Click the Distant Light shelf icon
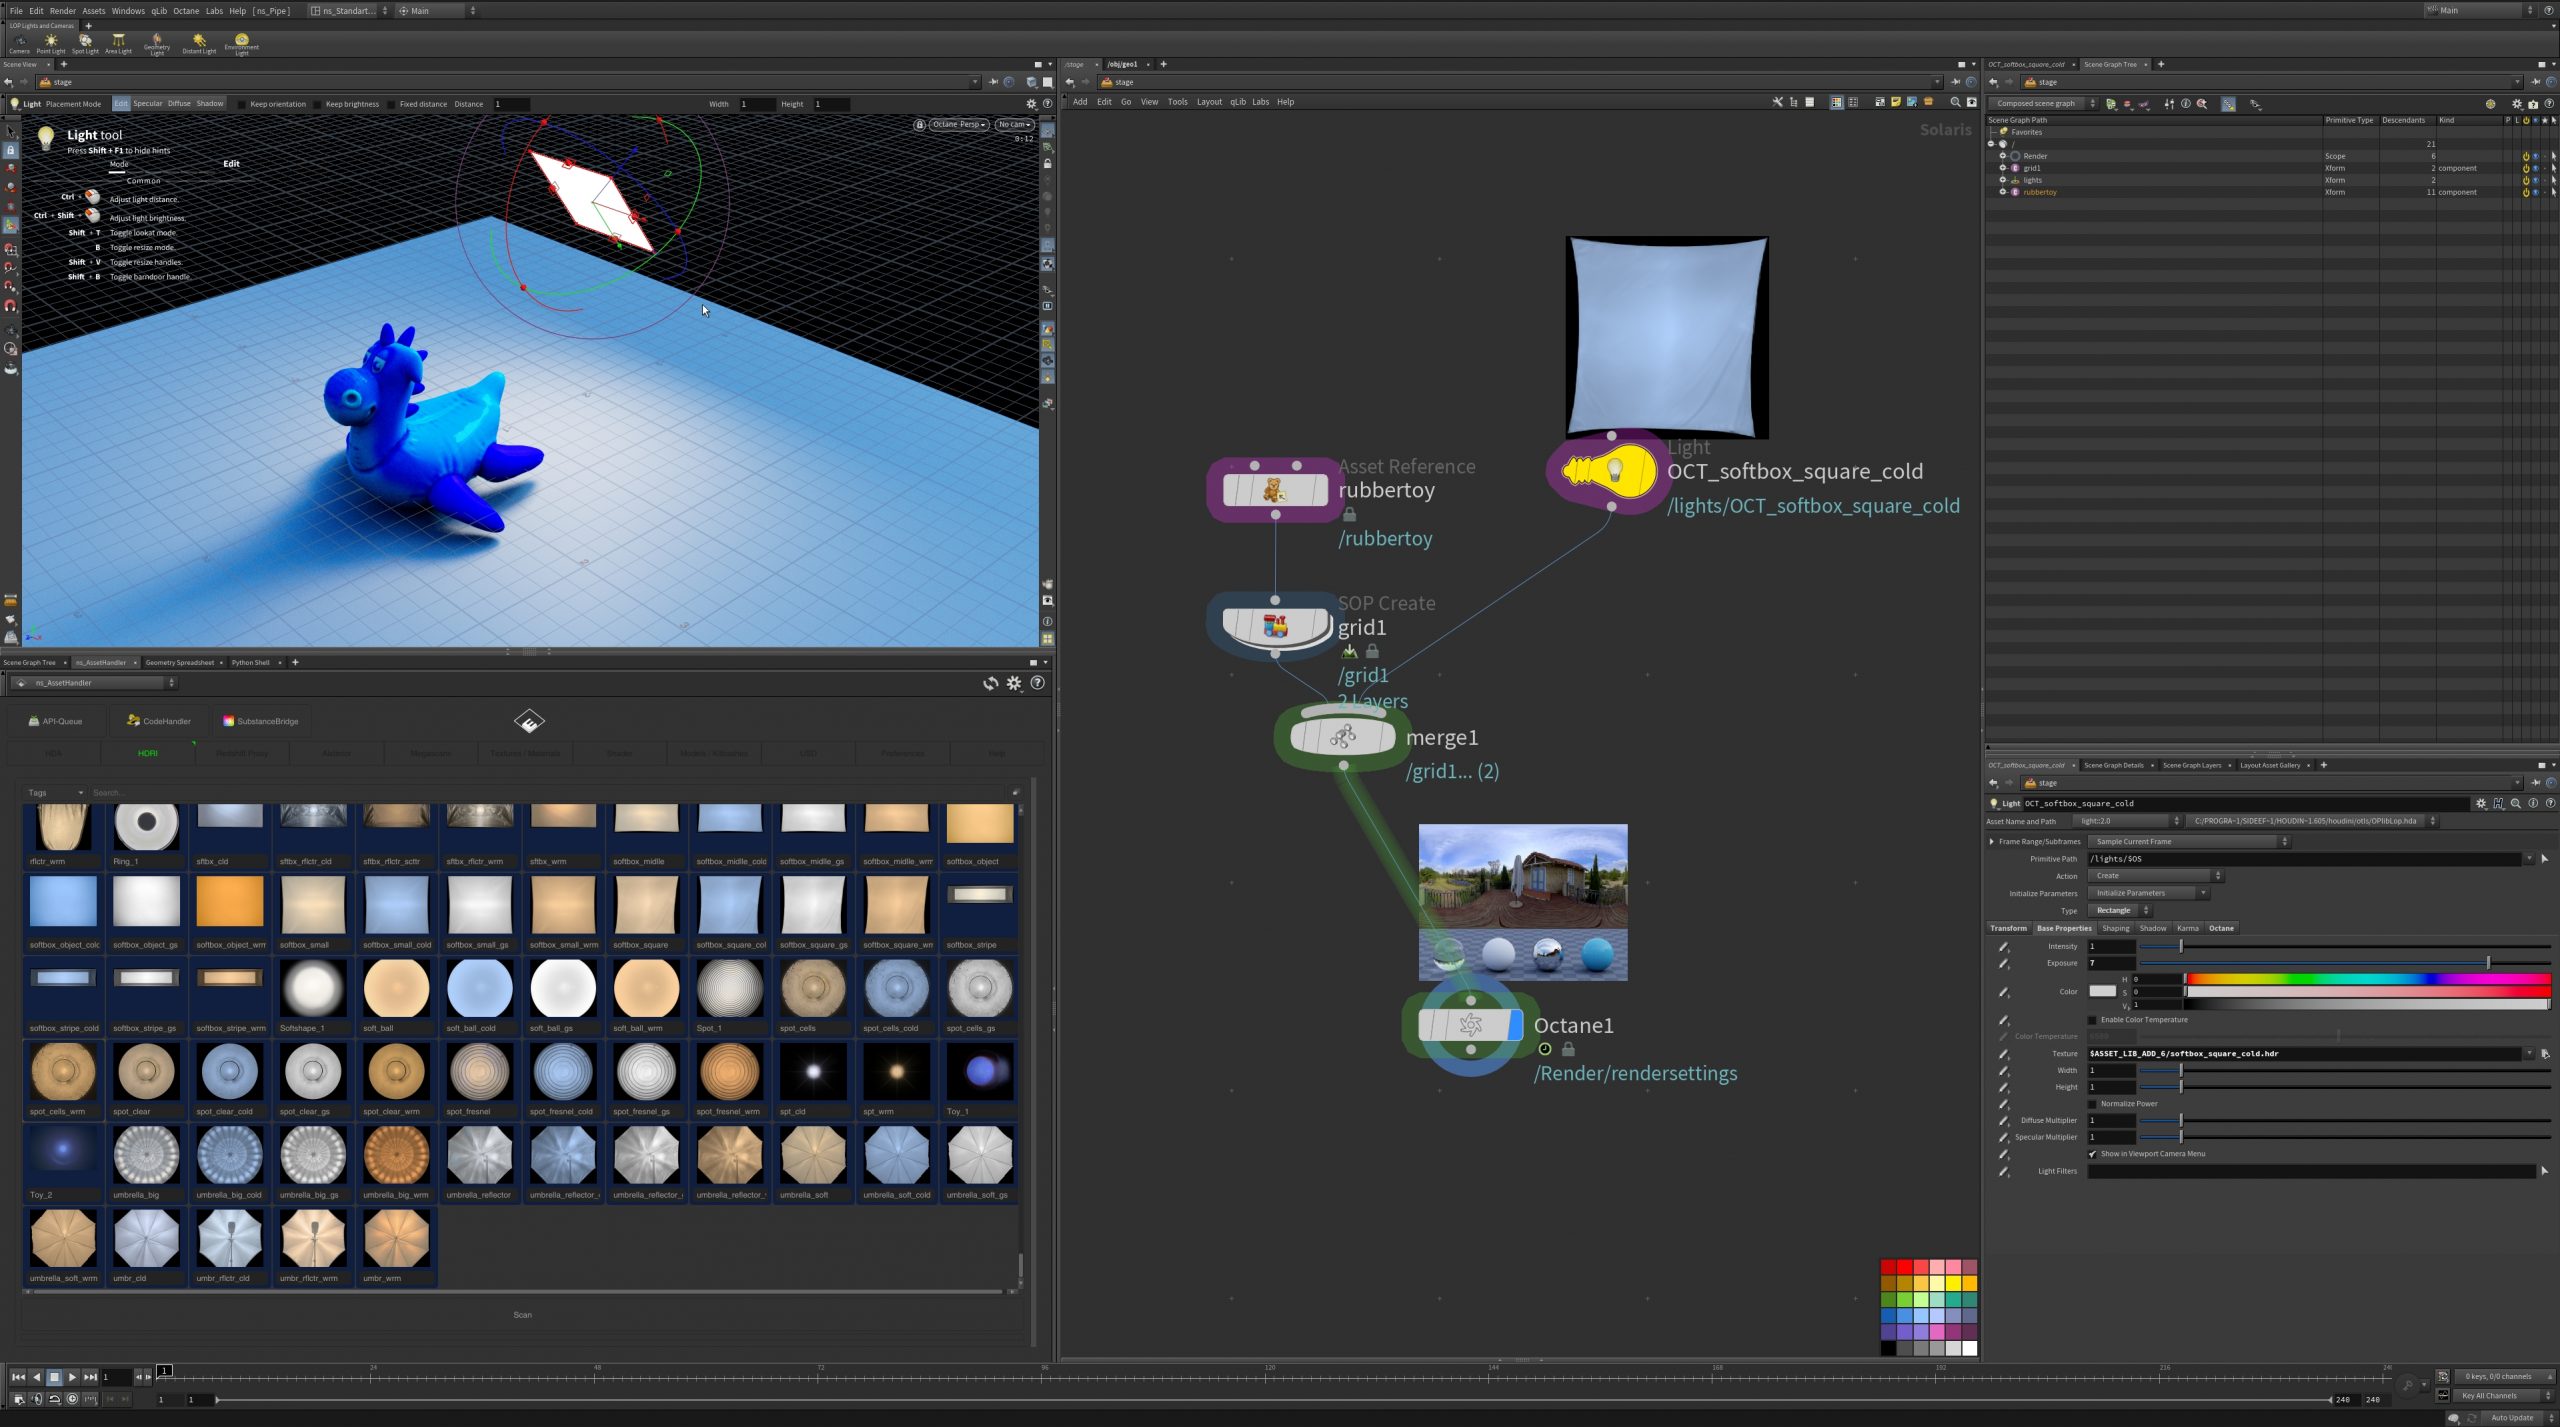The height and width of the screenshot is (1427, 2560). [x=199, y=43]
